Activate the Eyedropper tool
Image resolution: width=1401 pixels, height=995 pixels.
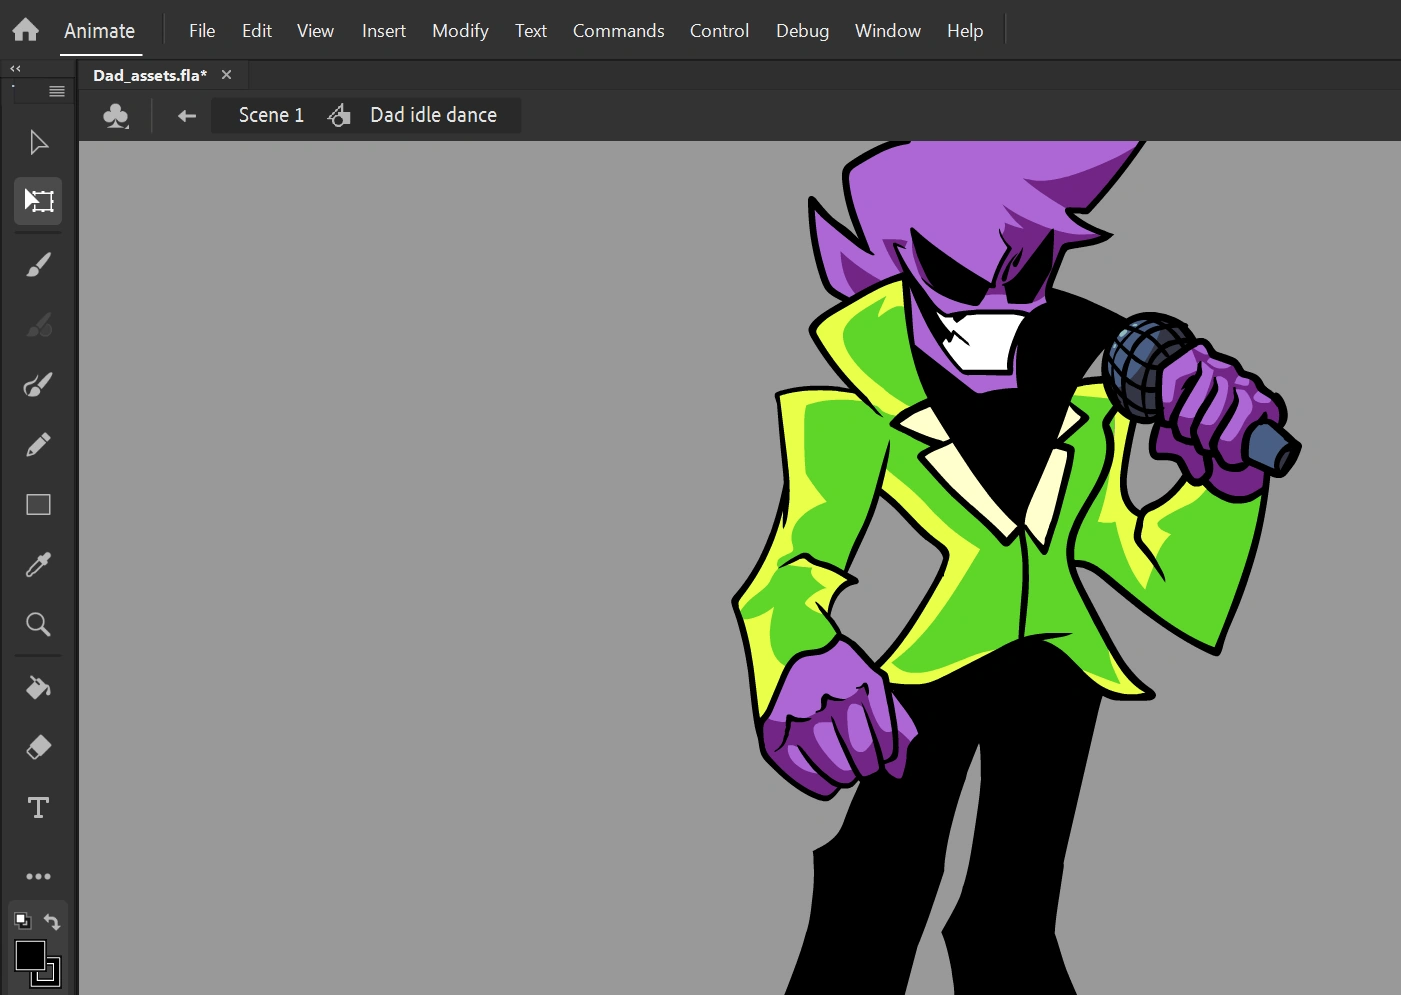[38, 565]
